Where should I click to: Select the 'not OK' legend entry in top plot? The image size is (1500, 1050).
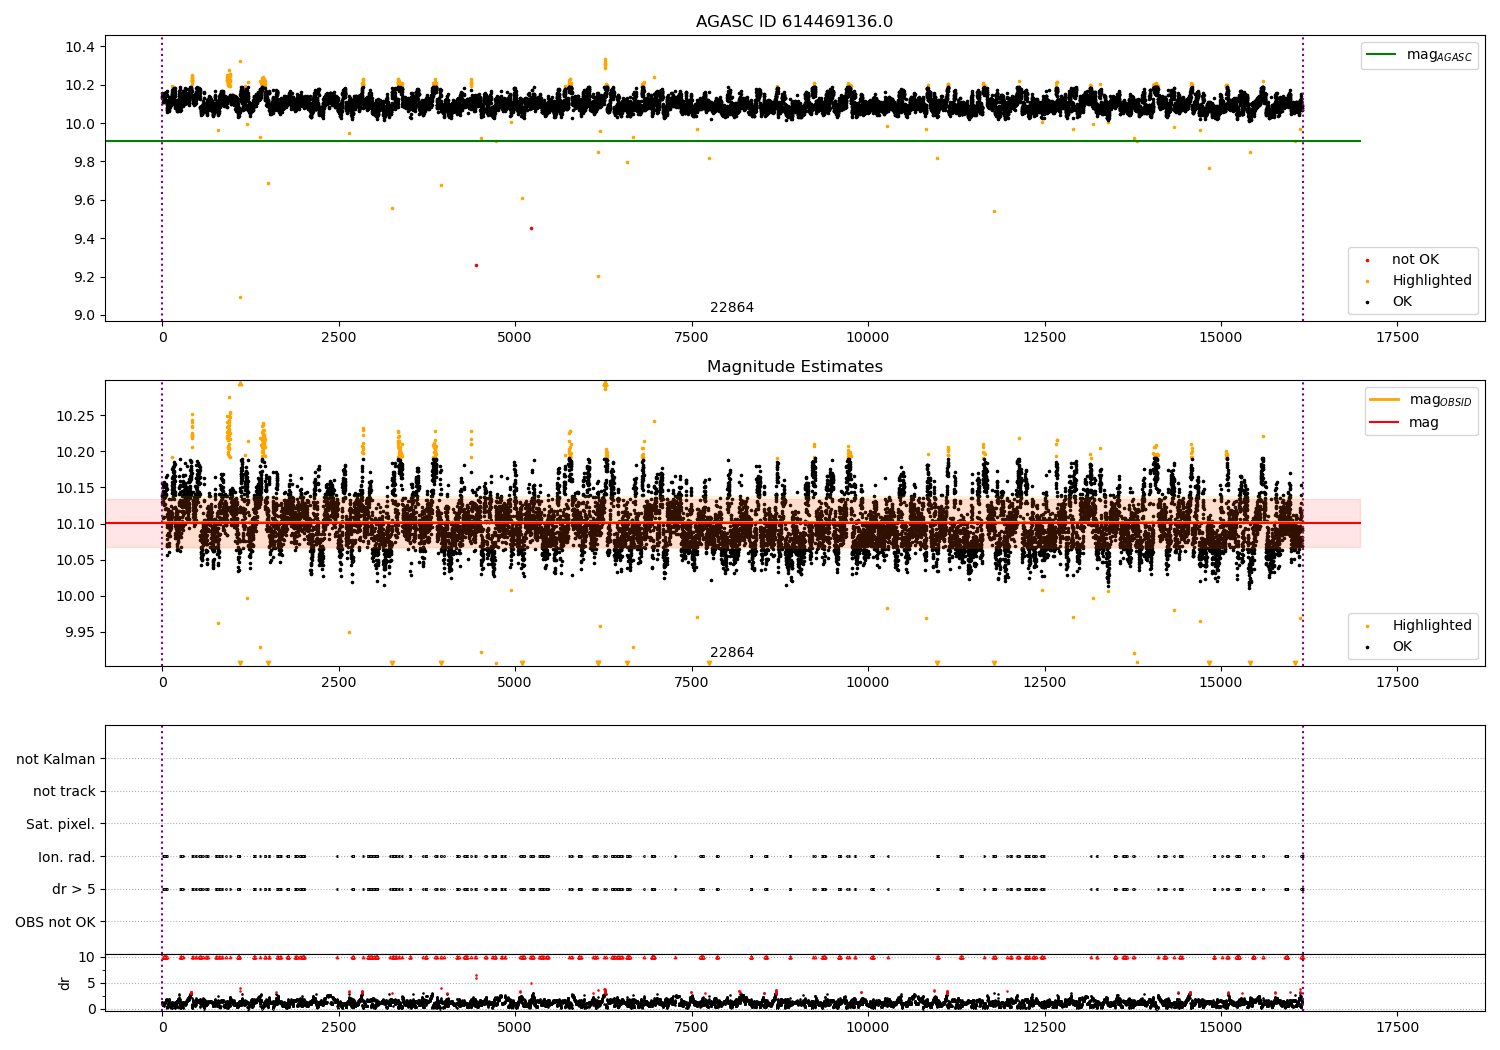[x=1414, y=260]
